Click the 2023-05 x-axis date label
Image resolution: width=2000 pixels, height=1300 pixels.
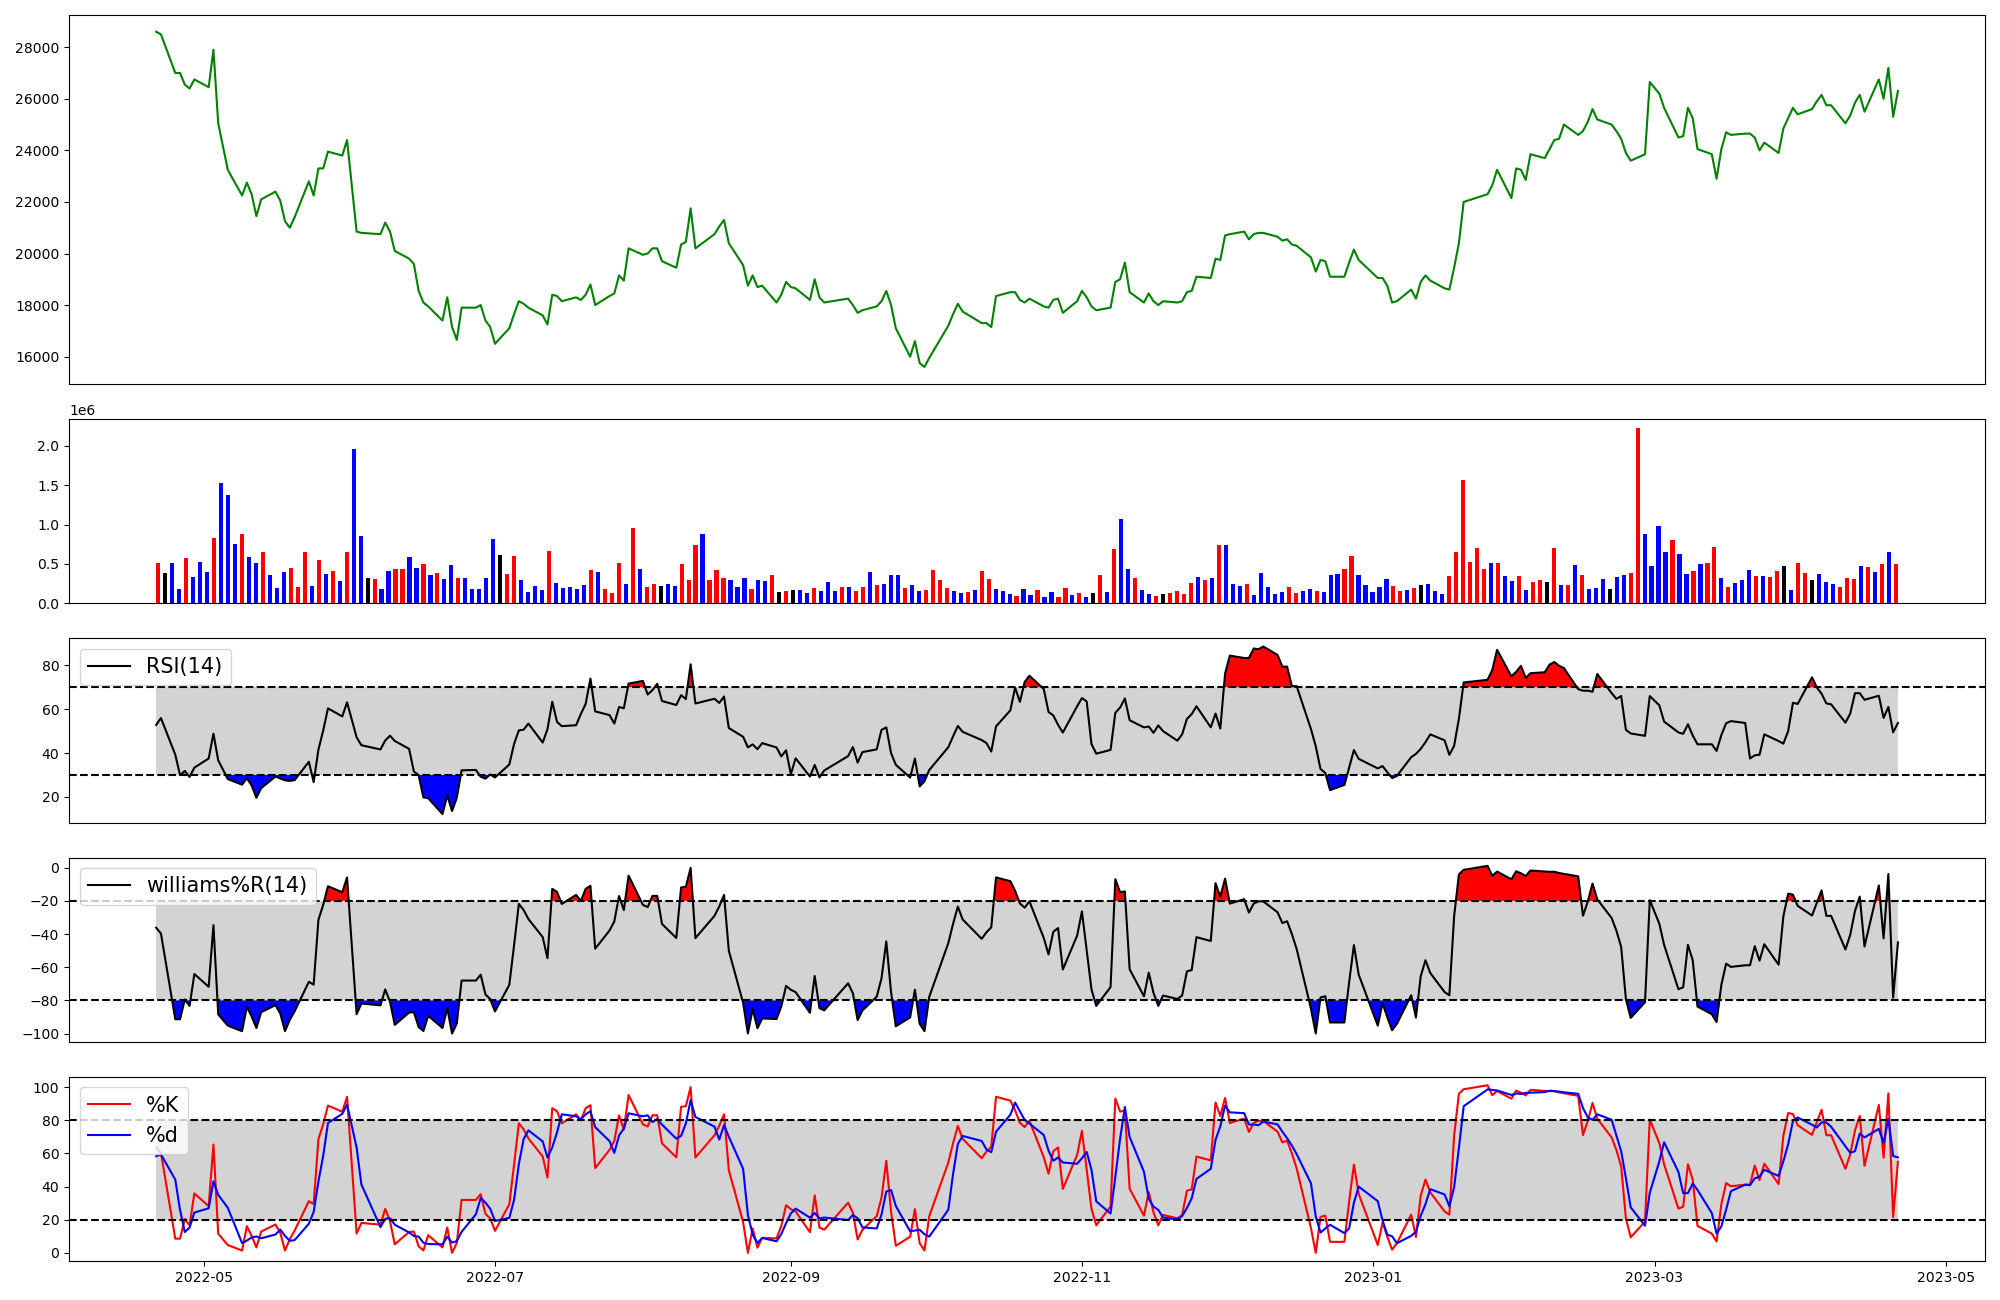(x=1945, y=1277)
